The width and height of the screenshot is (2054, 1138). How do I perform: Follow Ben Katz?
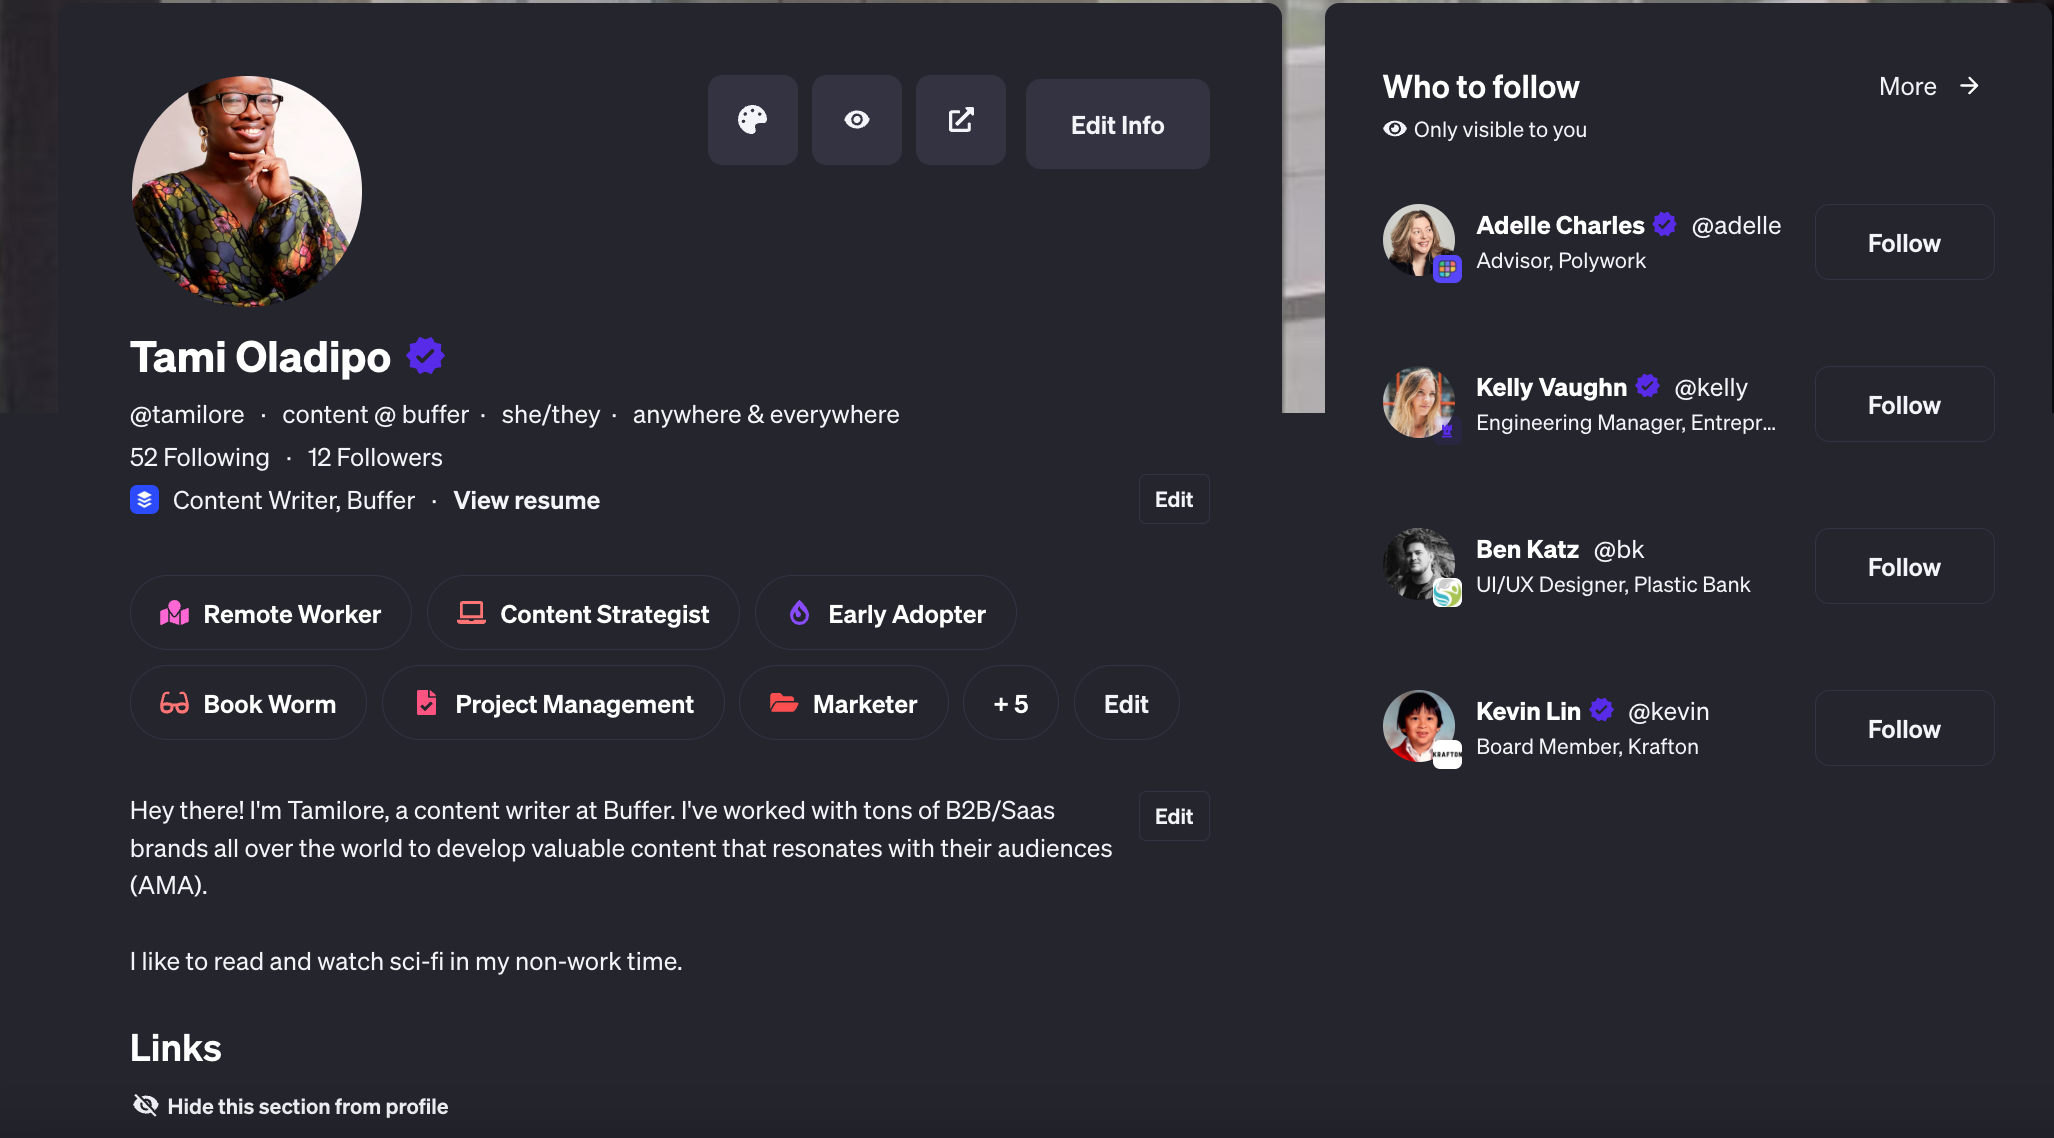click(x=1903, y=567)
